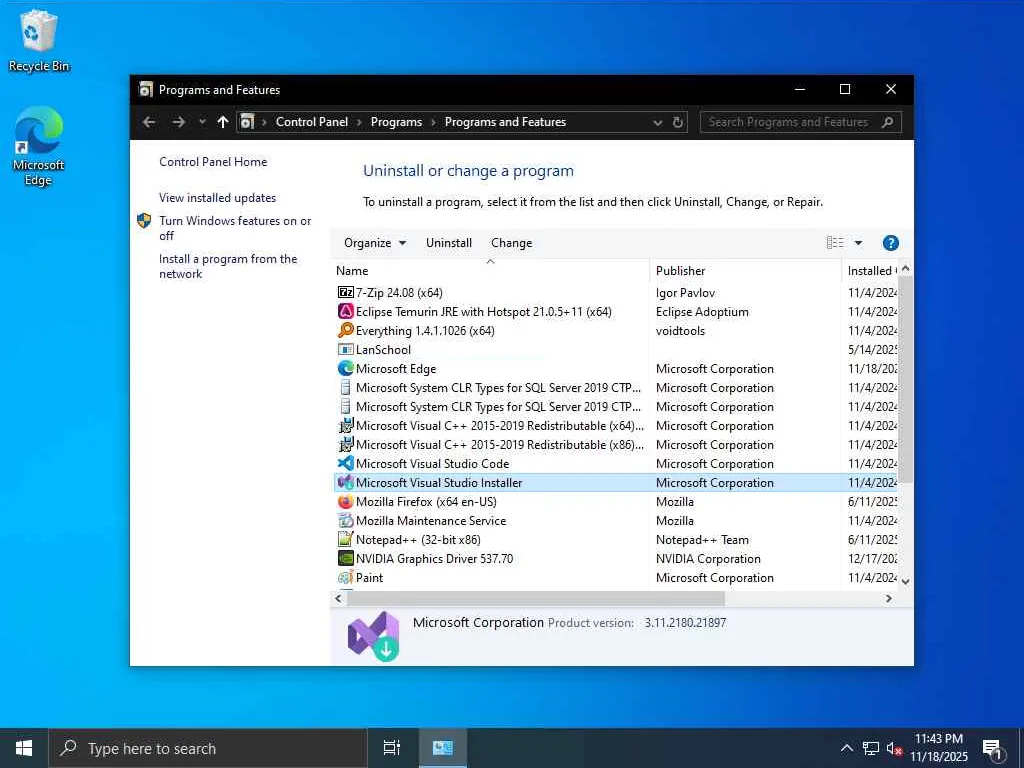Image resolution: width=1024 pixels, height=768 pixels.
Task: Go up one level with the up arrow
Action: [223, 122]
